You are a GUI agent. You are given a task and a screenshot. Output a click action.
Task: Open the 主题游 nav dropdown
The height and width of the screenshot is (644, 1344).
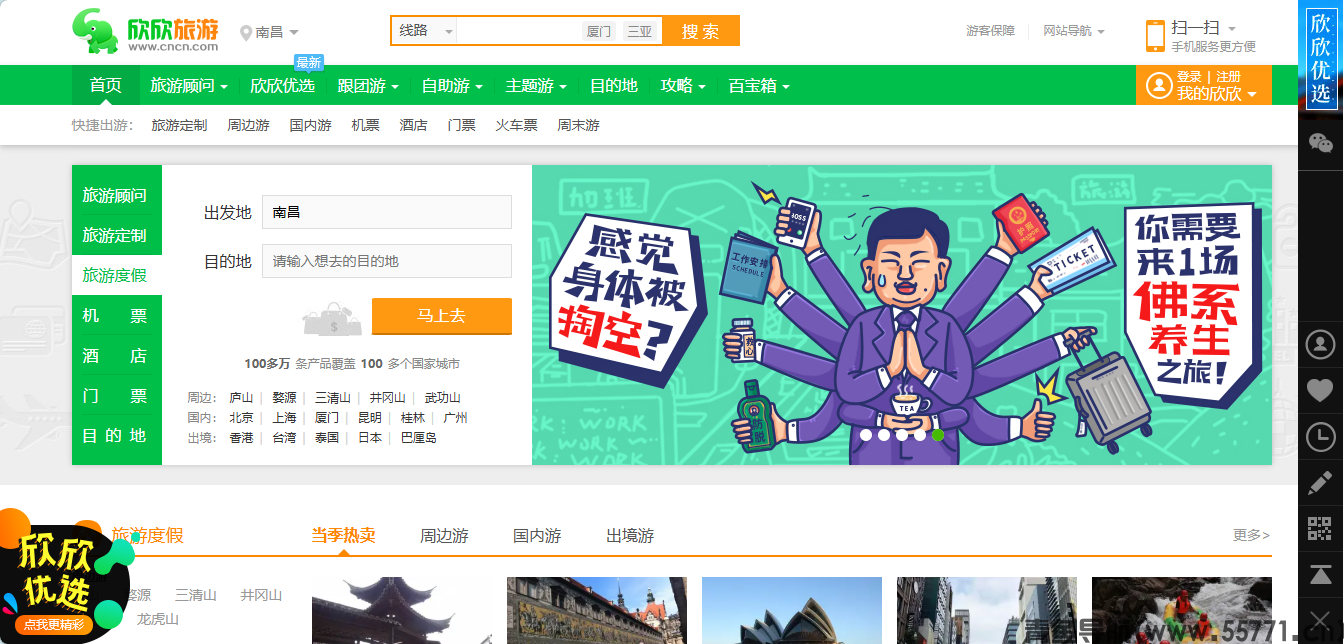click(x=536, y=86)
